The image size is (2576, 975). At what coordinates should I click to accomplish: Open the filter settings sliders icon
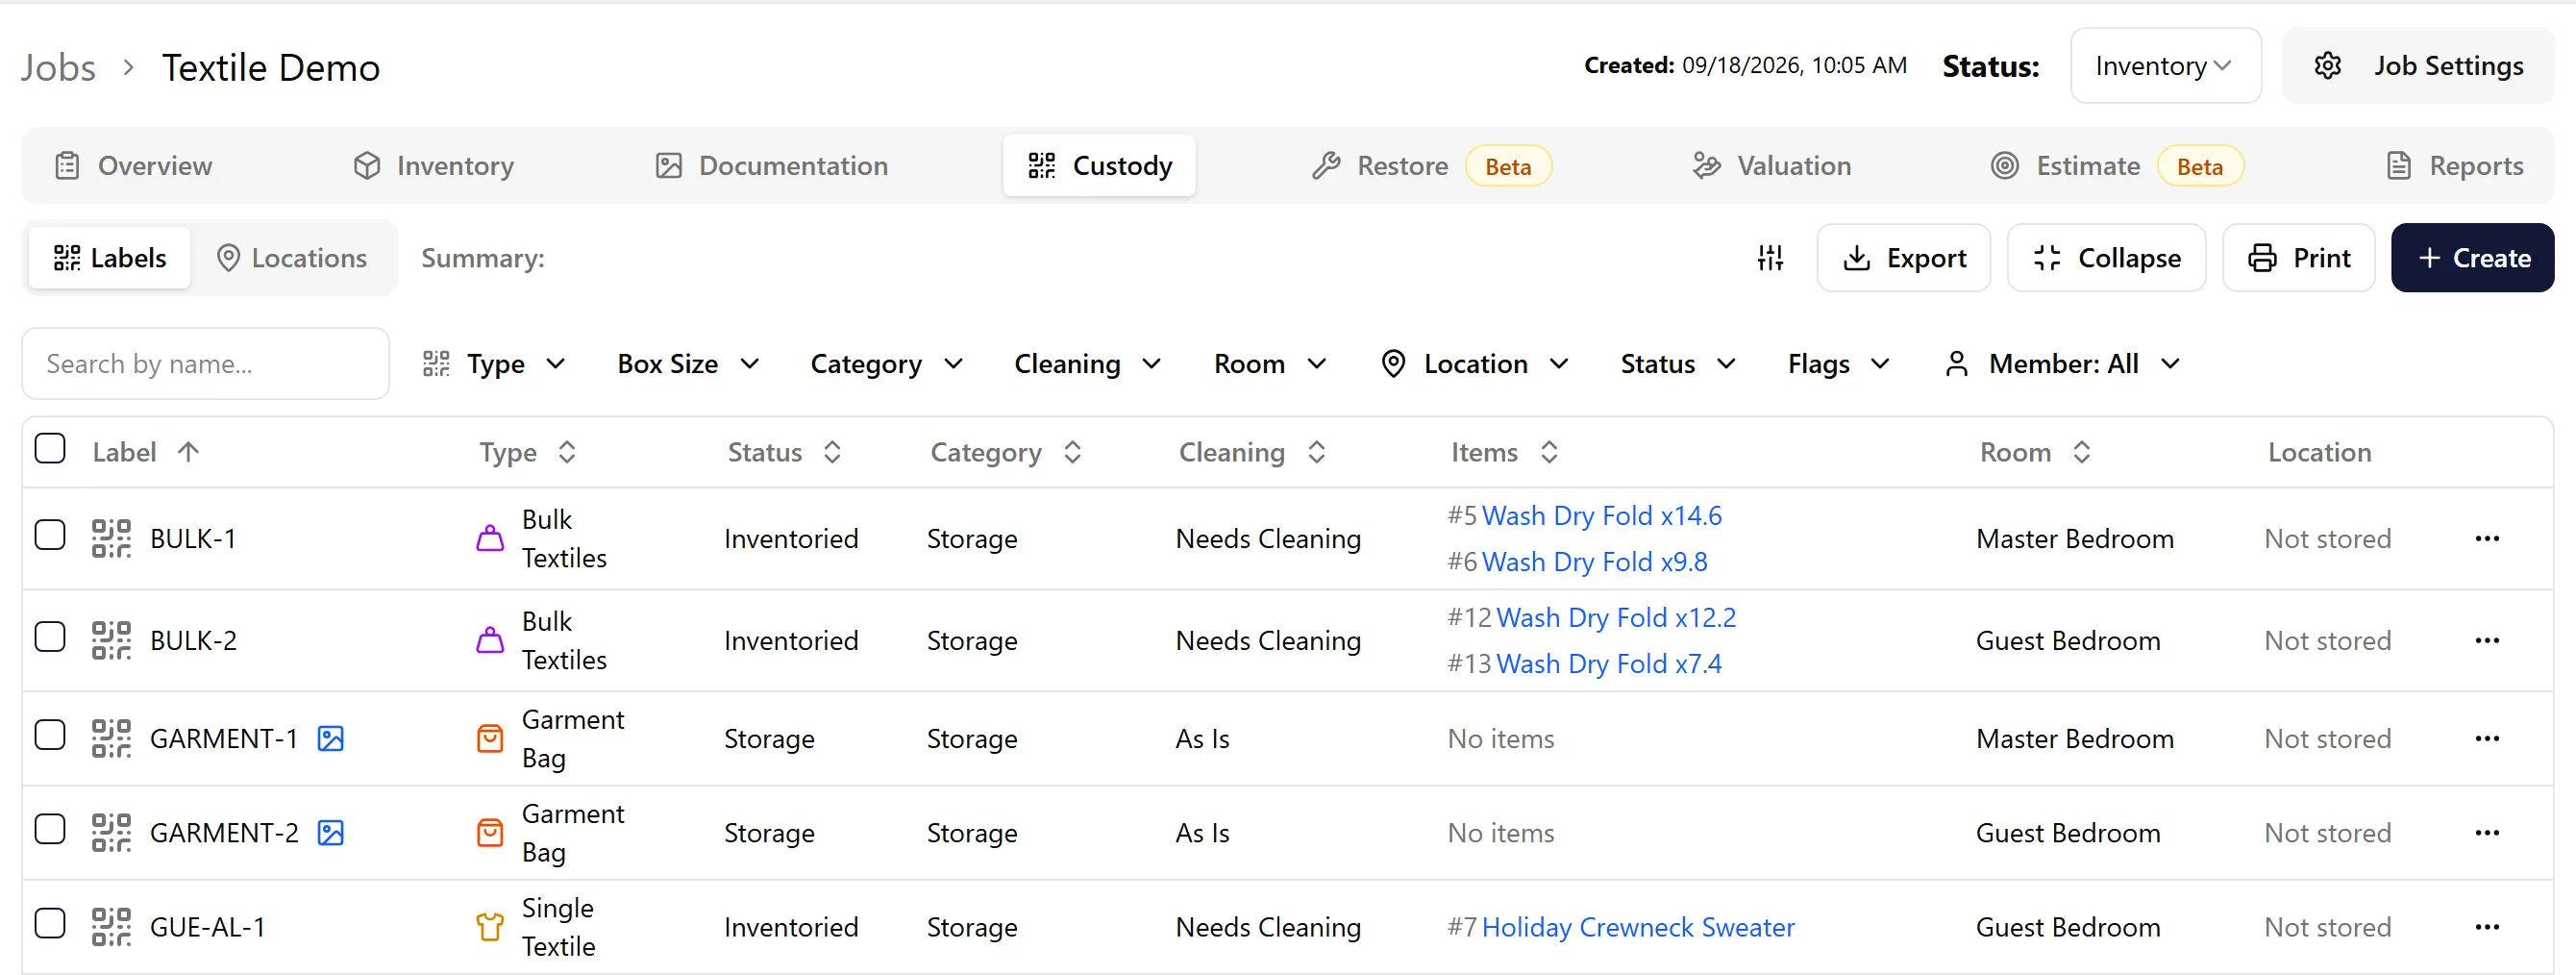(x=1770, y=258)
